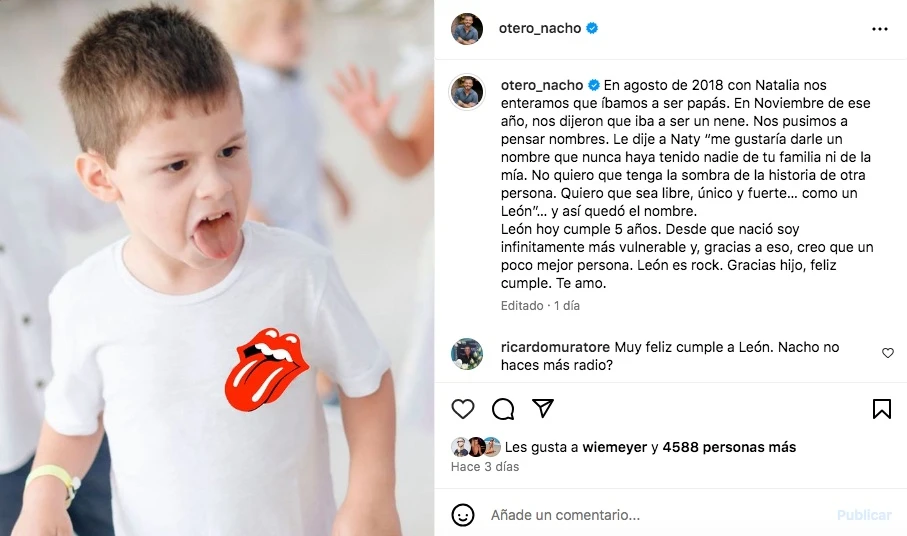907x536 pixels.
Task: Click the verified badge in the post header
Action: (x=592, y=28)
